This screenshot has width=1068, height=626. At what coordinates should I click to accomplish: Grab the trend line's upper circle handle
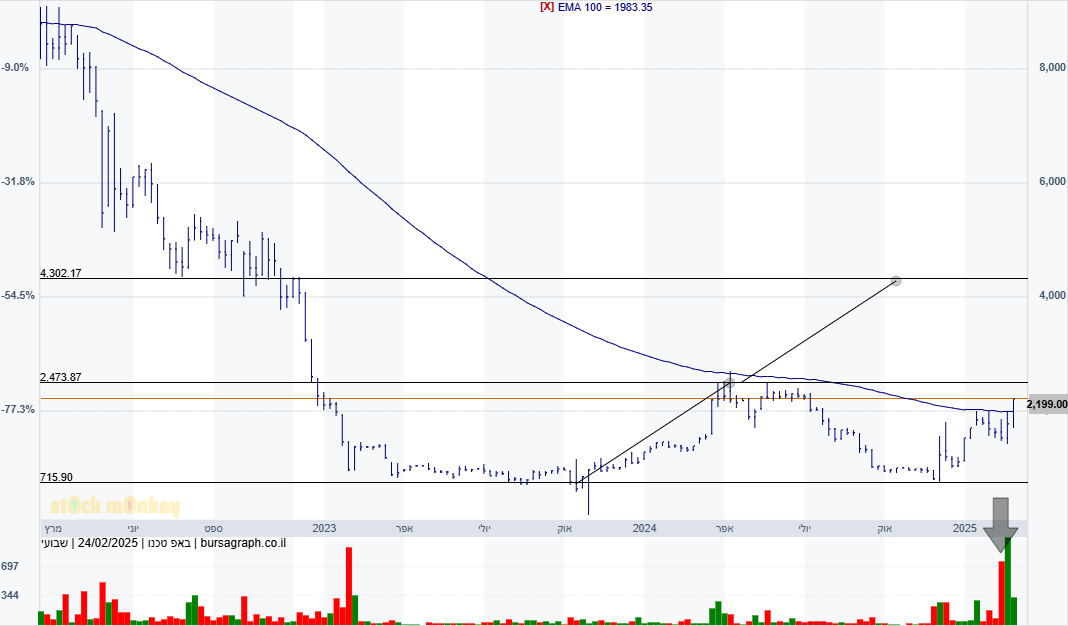[896, 281]
